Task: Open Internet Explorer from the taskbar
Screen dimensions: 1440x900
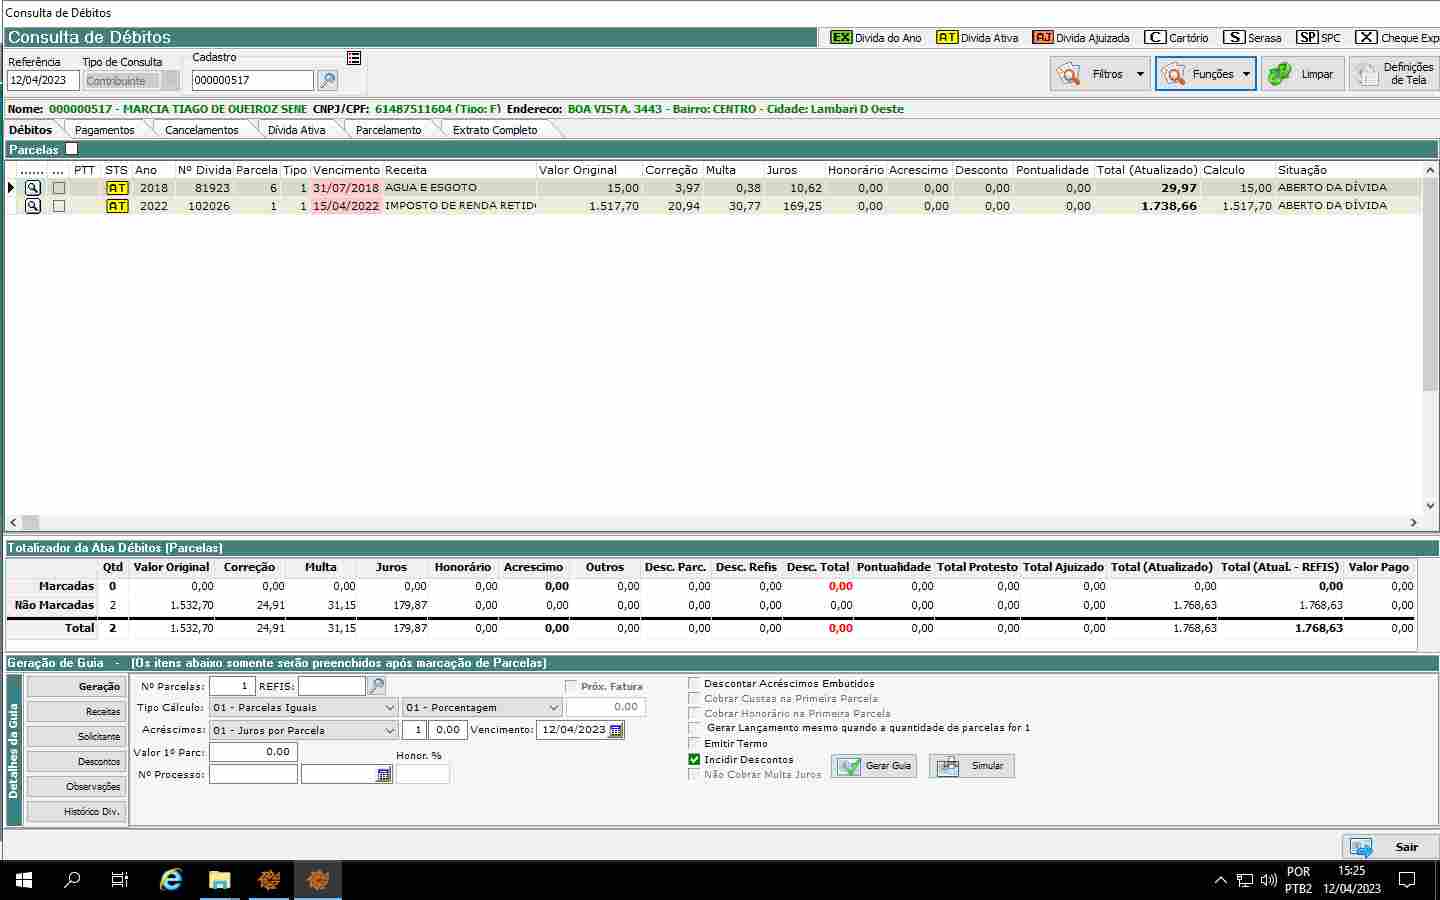Action: click(171, 880)
